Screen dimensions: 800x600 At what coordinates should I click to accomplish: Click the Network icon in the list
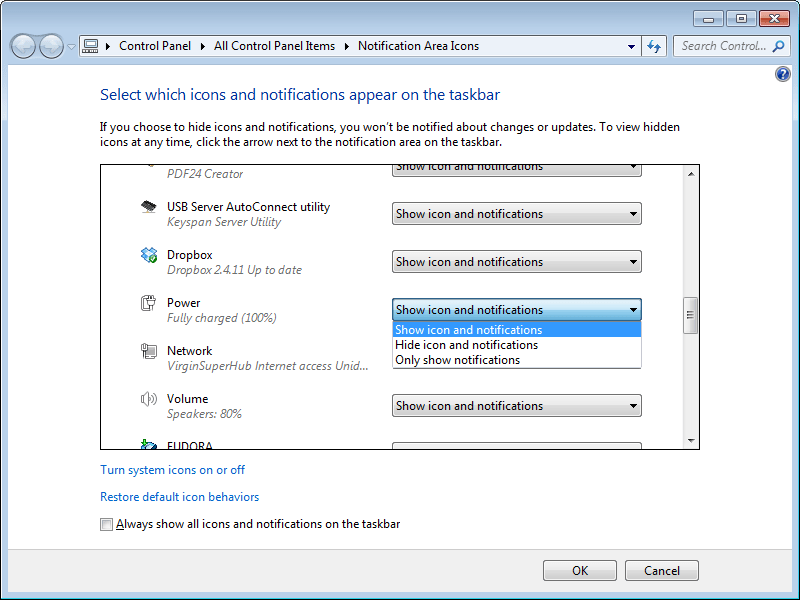(x=148, y=351)
